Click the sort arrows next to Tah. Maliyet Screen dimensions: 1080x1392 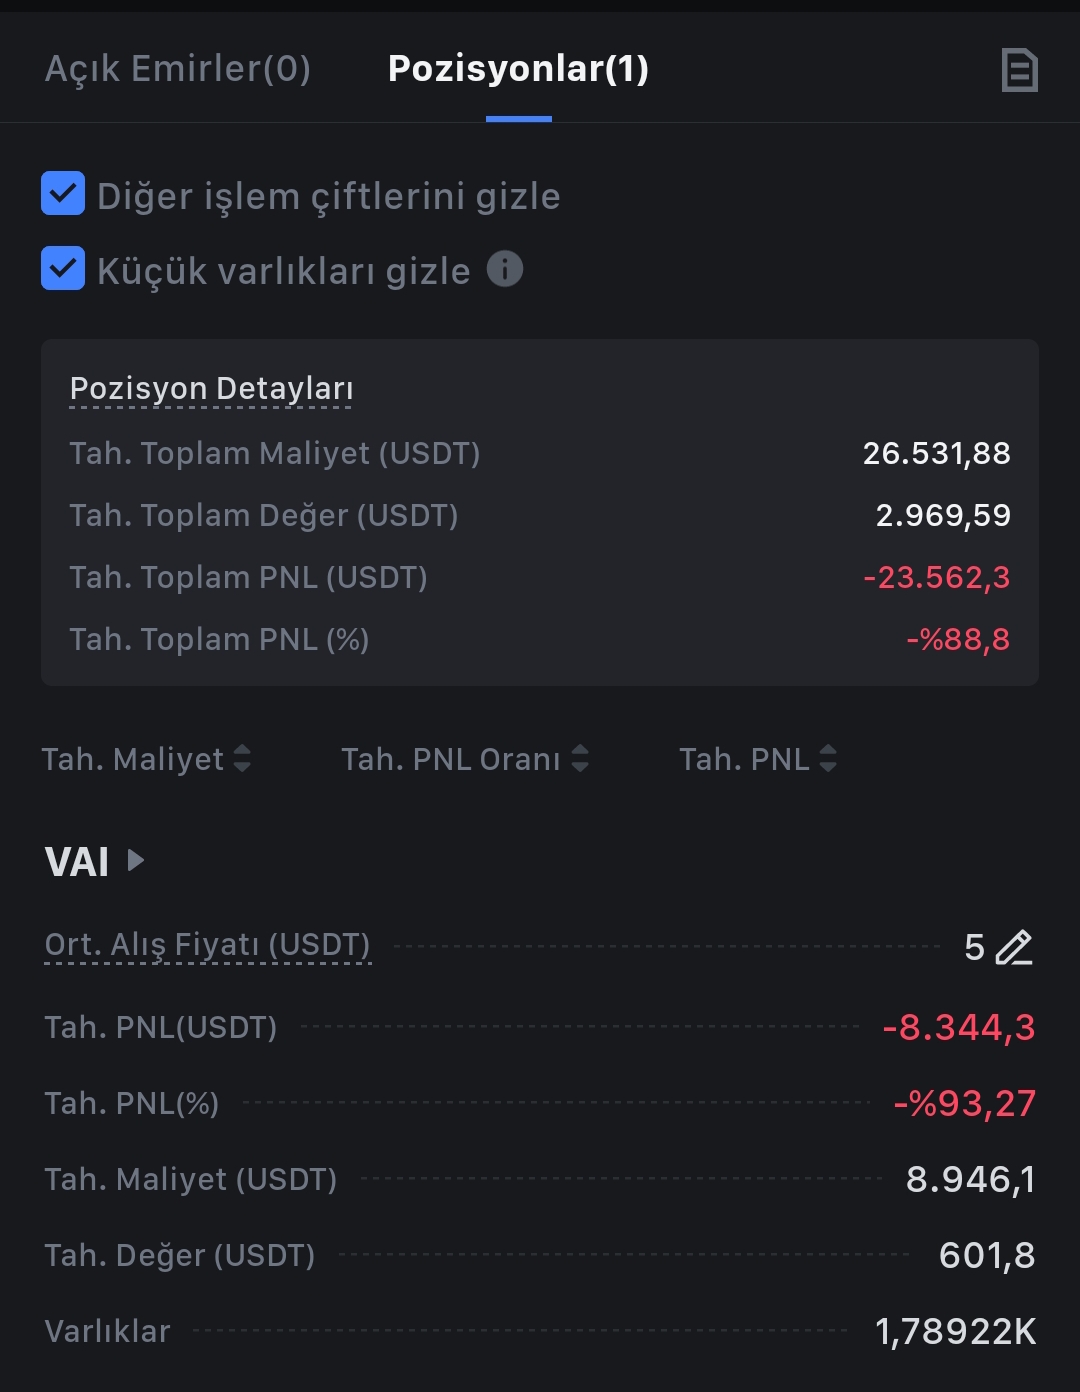(x=242, y=759)
